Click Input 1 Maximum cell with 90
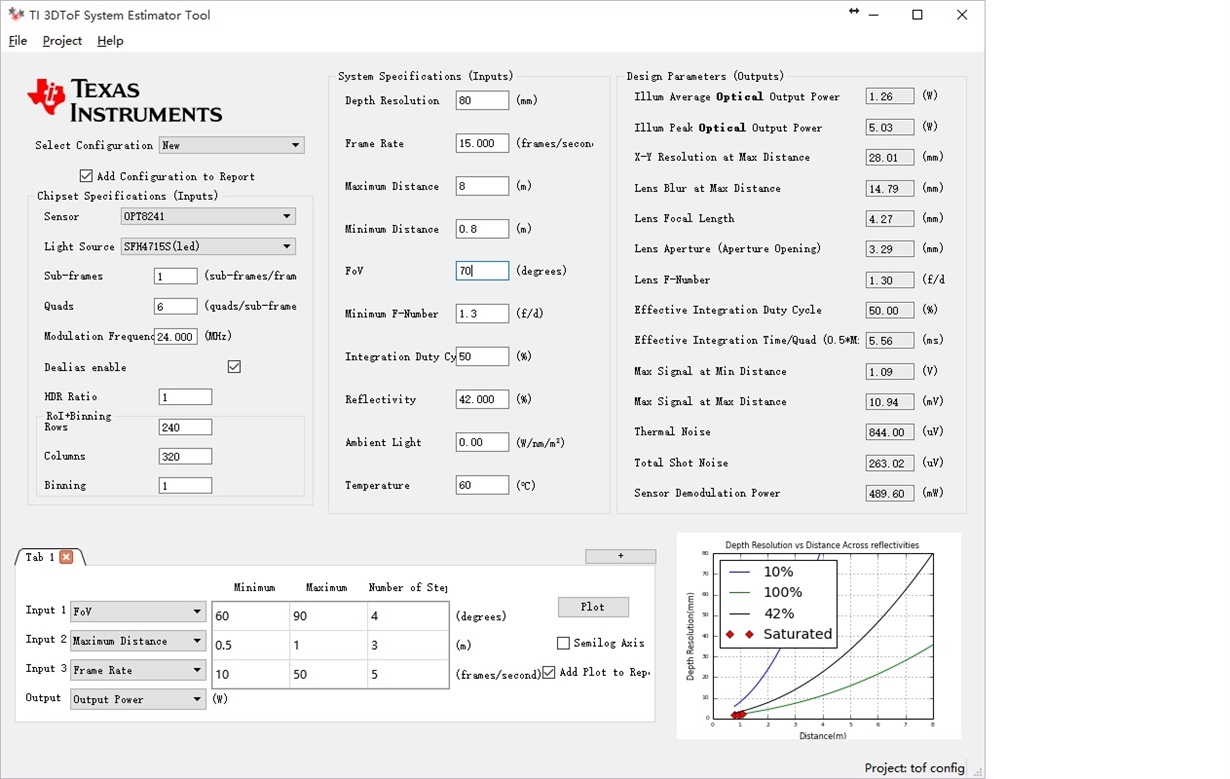 point(329,616)
